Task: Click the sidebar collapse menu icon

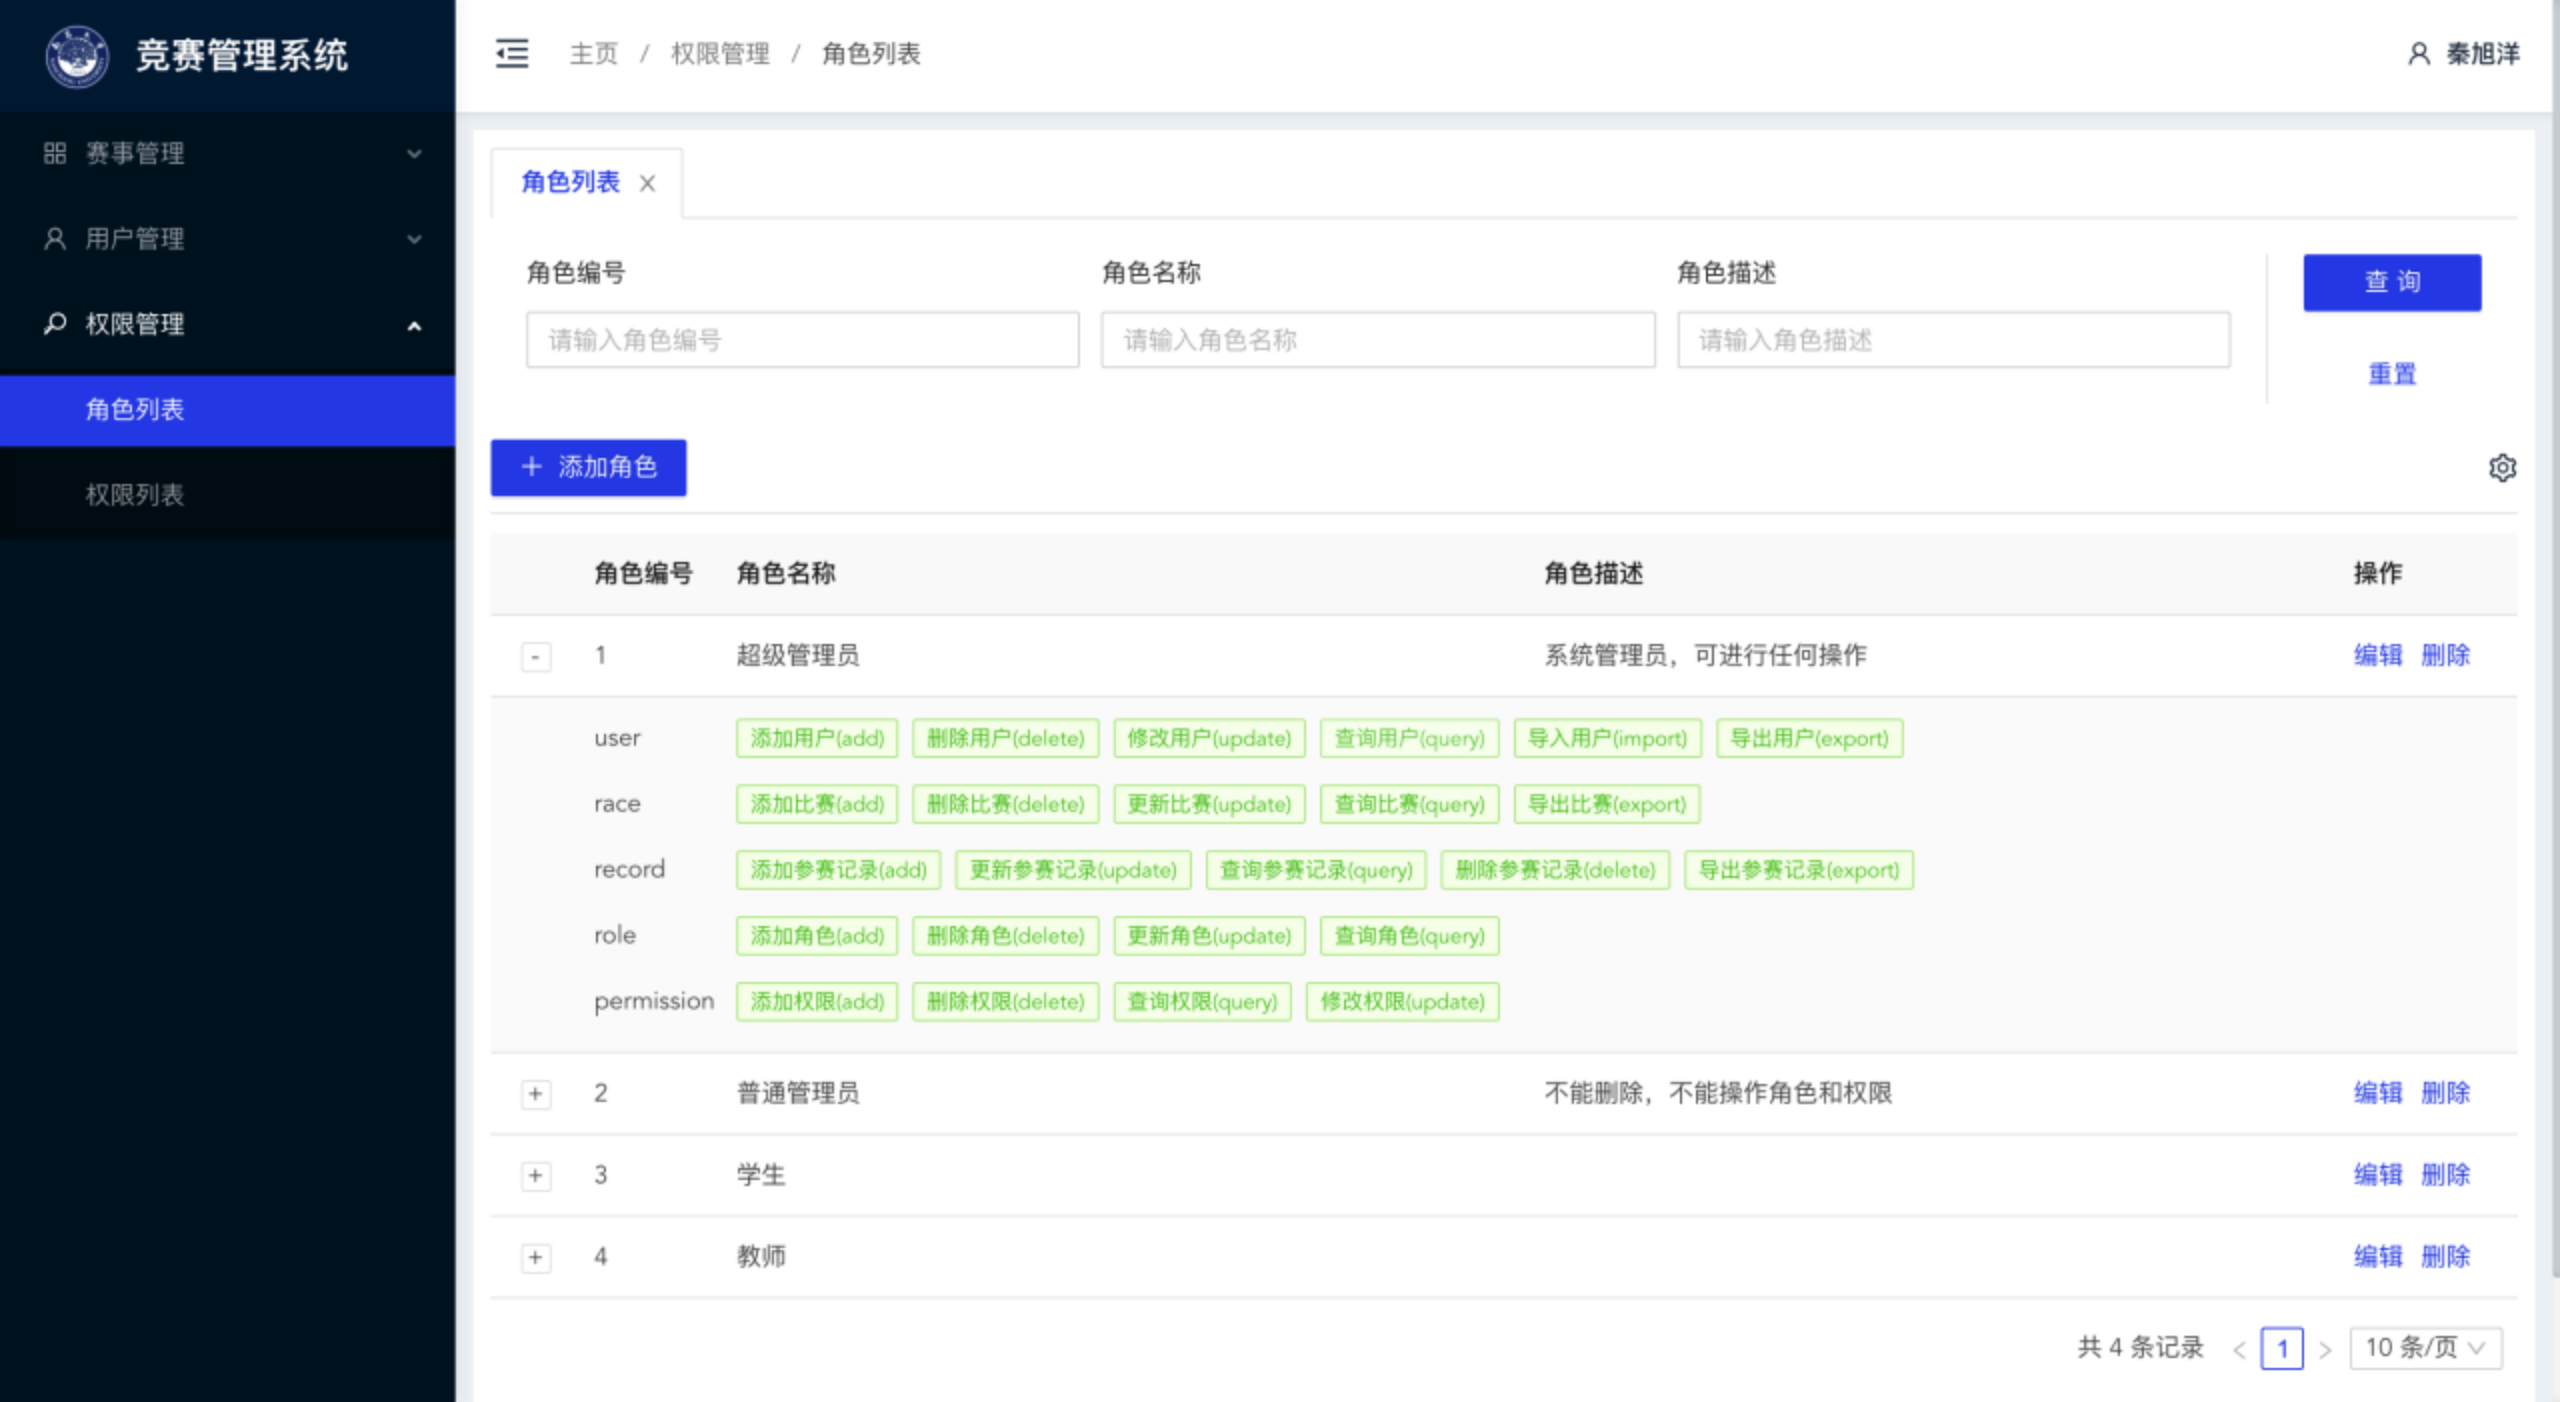Action: (512, 53)
